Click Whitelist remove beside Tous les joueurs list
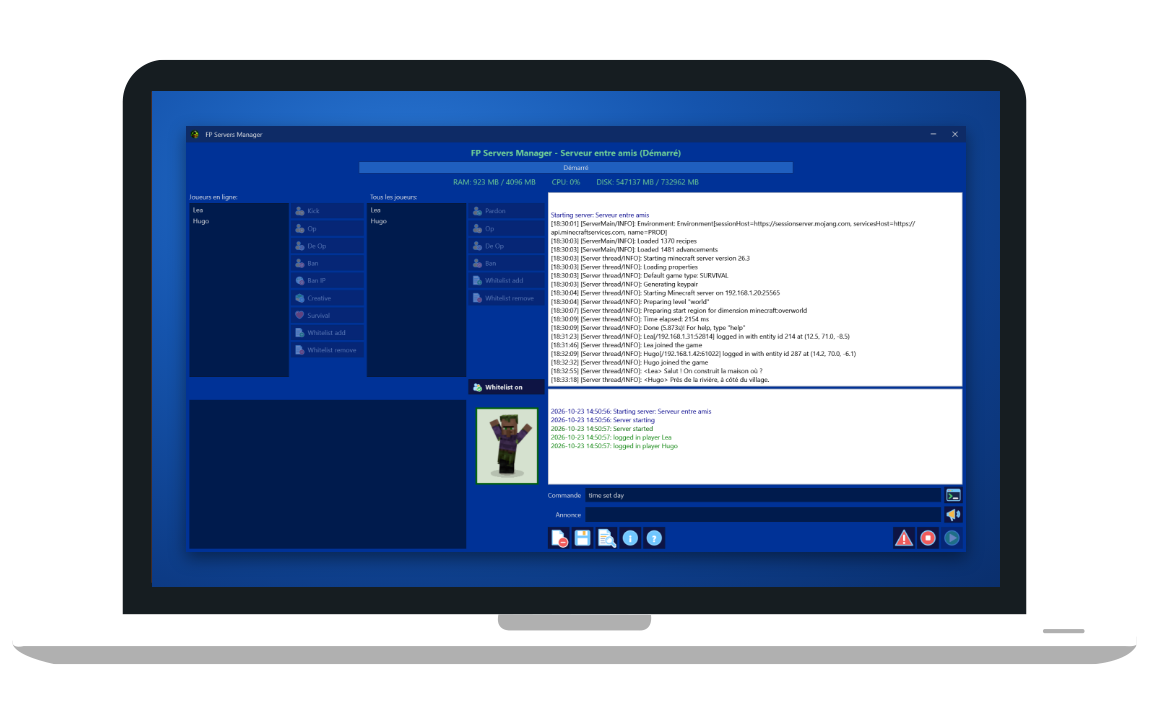 [506, 298]
